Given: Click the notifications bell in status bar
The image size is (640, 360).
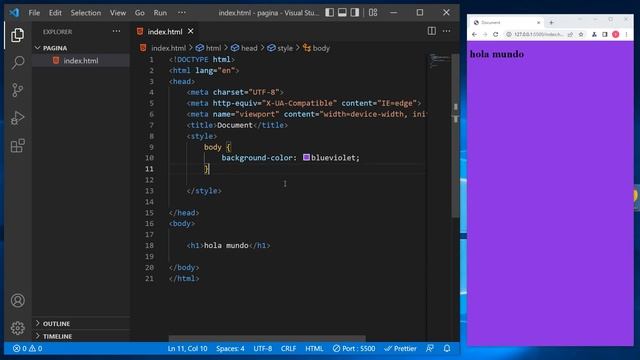Looking at the screenshot, I should pyautogui.click(x=447, y=349).
